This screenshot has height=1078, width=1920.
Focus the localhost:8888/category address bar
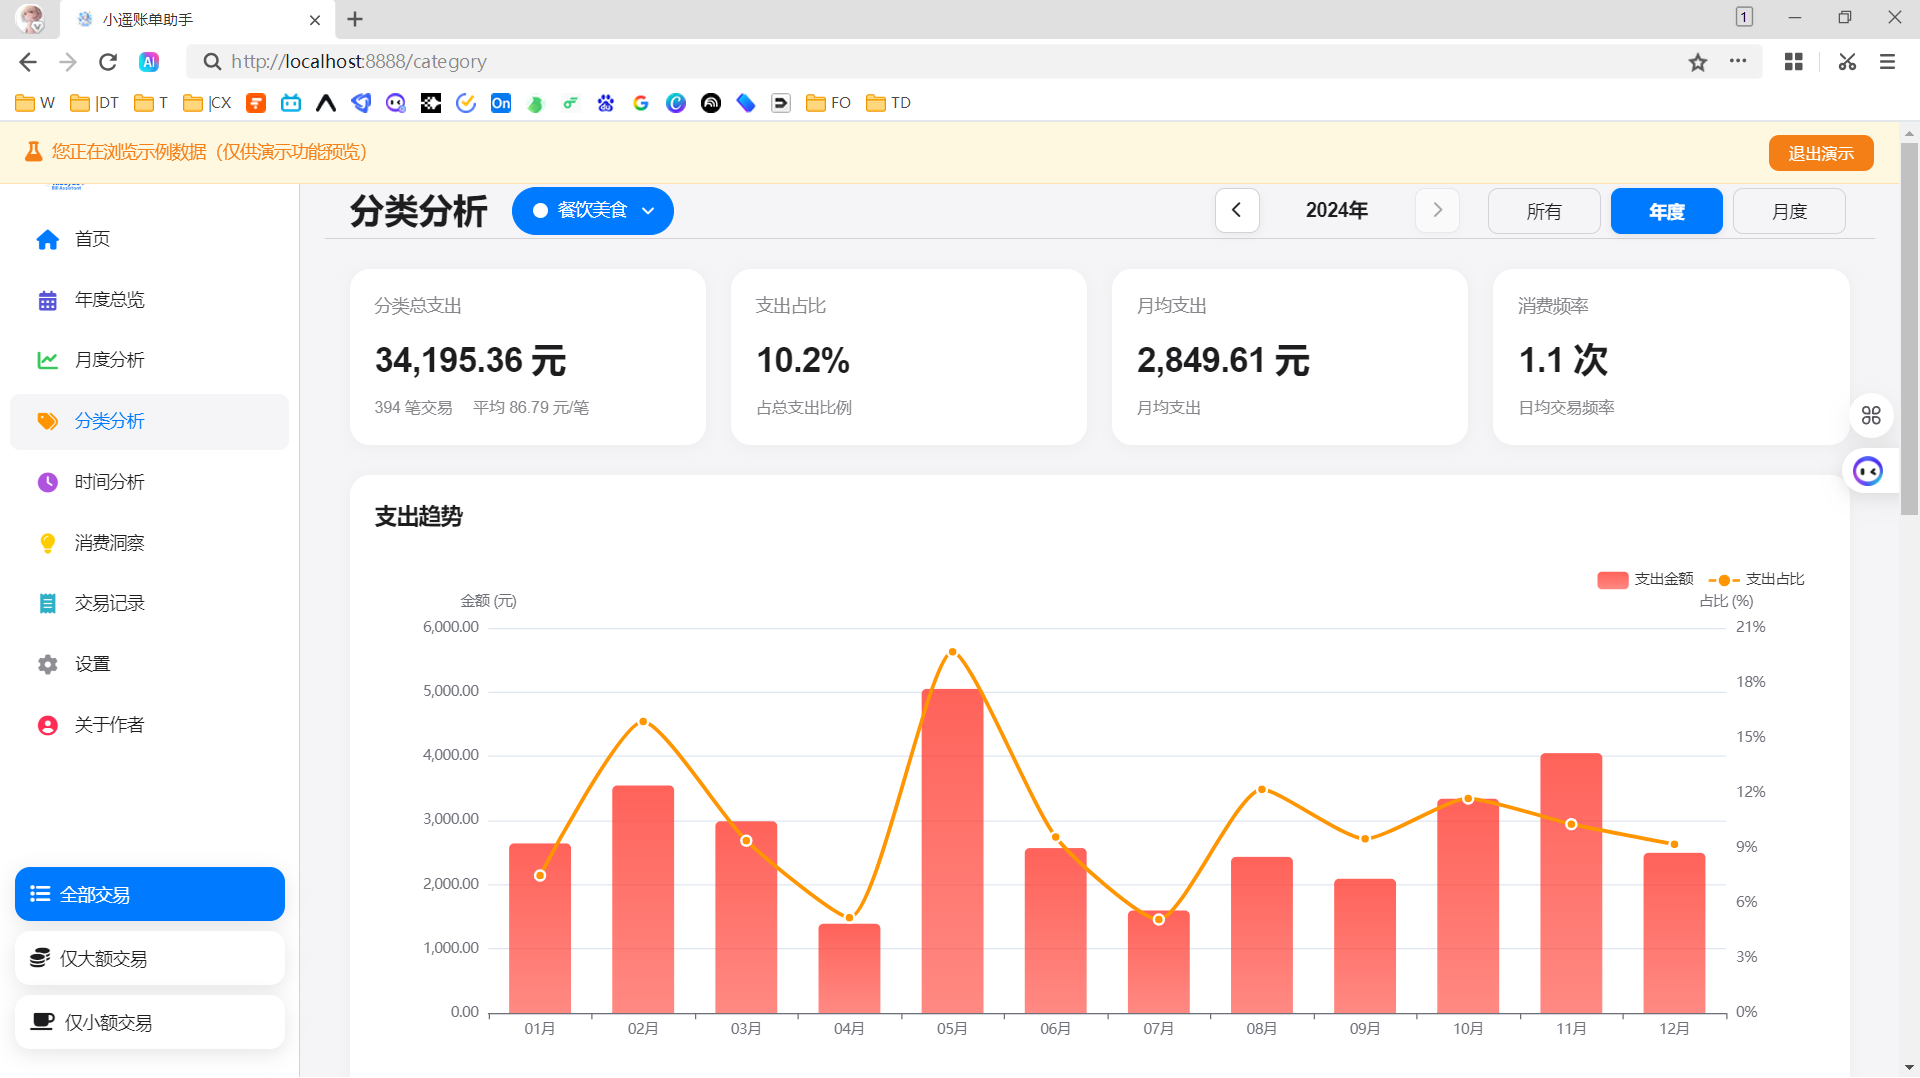coord(940,62)
